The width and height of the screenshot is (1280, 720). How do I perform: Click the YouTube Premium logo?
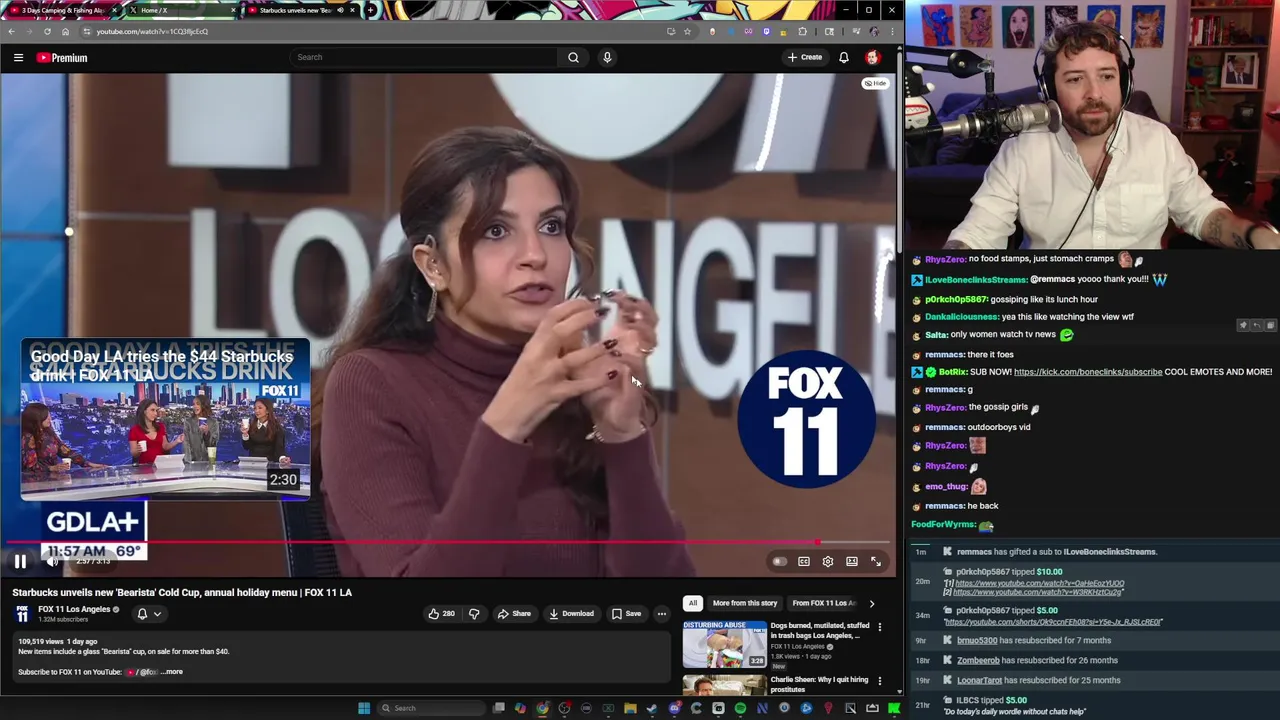click(62, 58)
